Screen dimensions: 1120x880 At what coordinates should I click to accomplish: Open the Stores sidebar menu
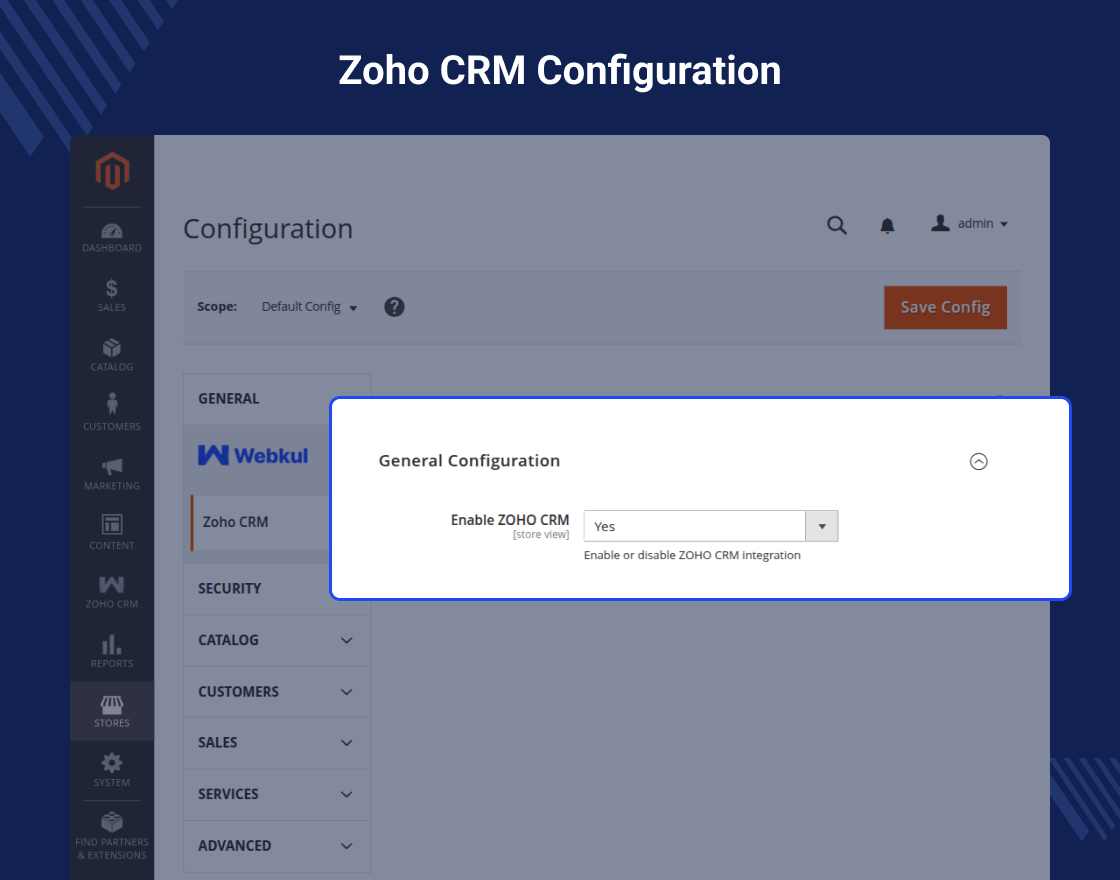(112, 711)
